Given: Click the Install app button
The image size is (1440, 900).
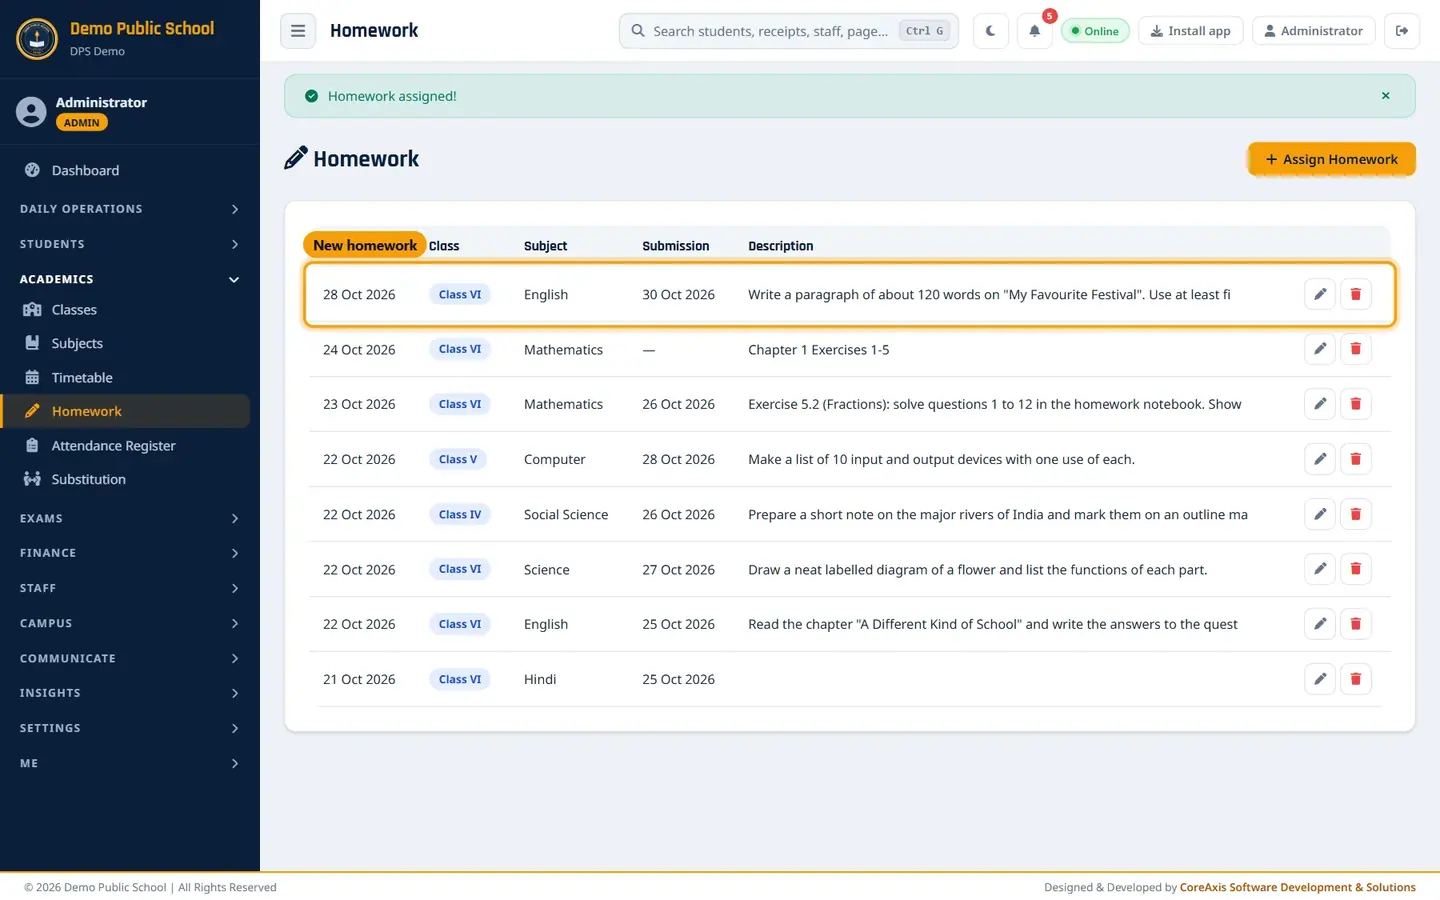Looking at the screenshot, I should pos(1190,31).
